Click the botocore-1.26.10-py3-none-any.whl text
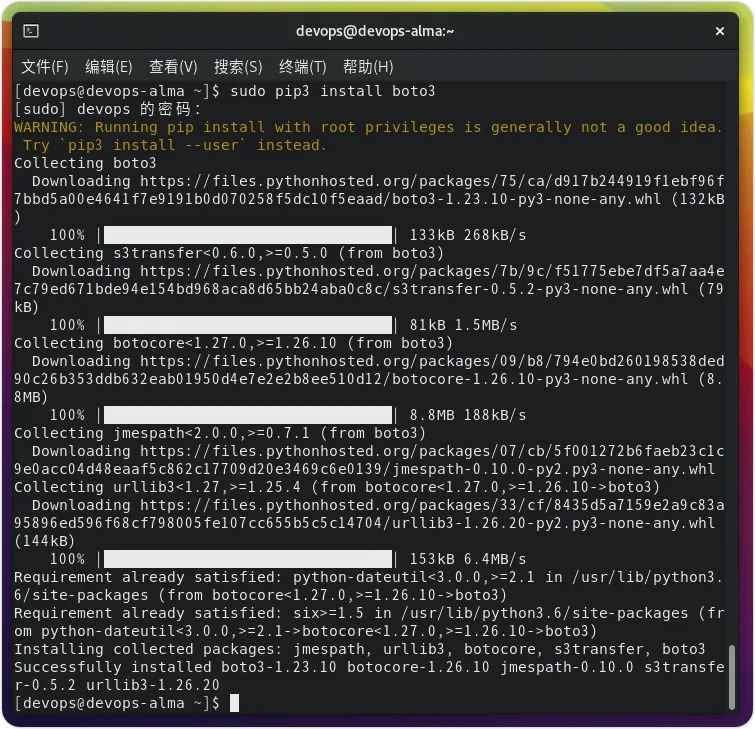The height and width of the screenshot is (729, 755). (540, 379)
